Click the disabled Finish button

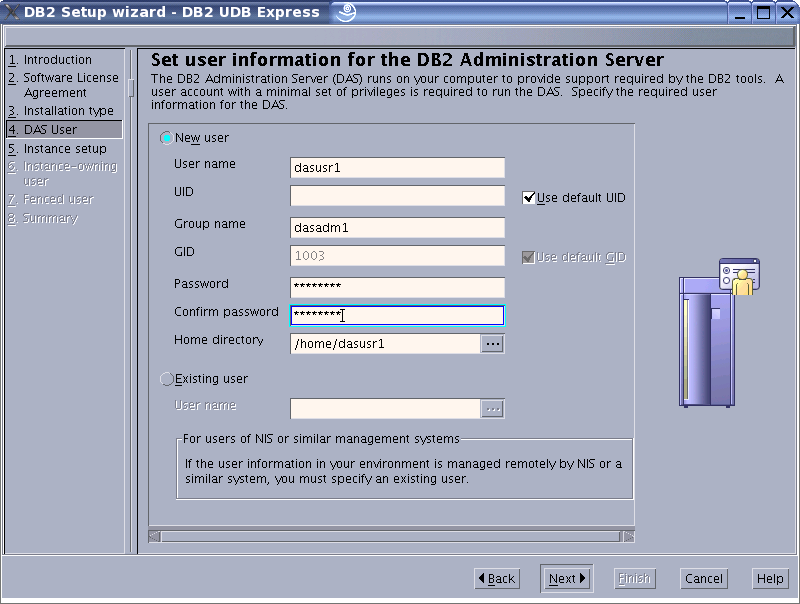(x=634, y=578)
